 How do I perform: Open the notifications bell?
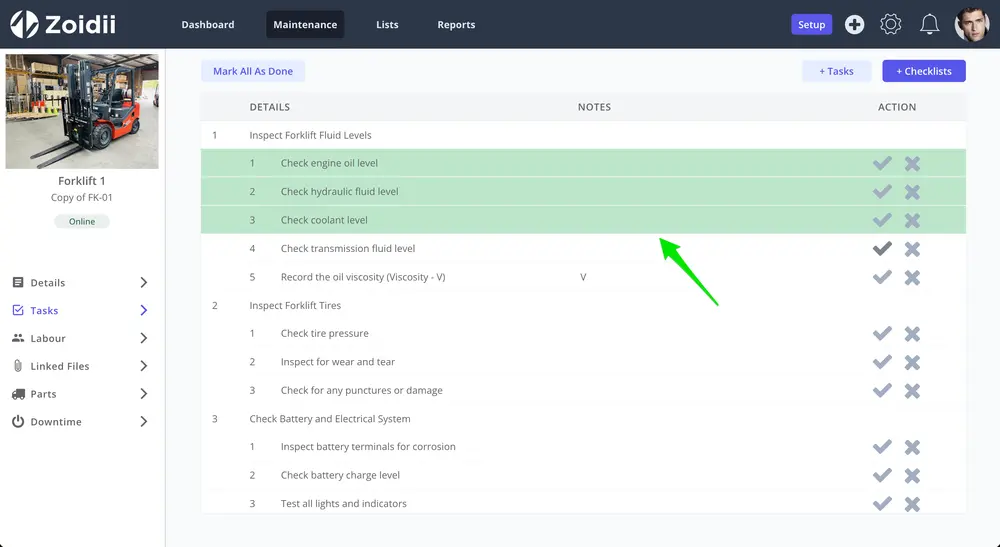(x=929, y=24)
